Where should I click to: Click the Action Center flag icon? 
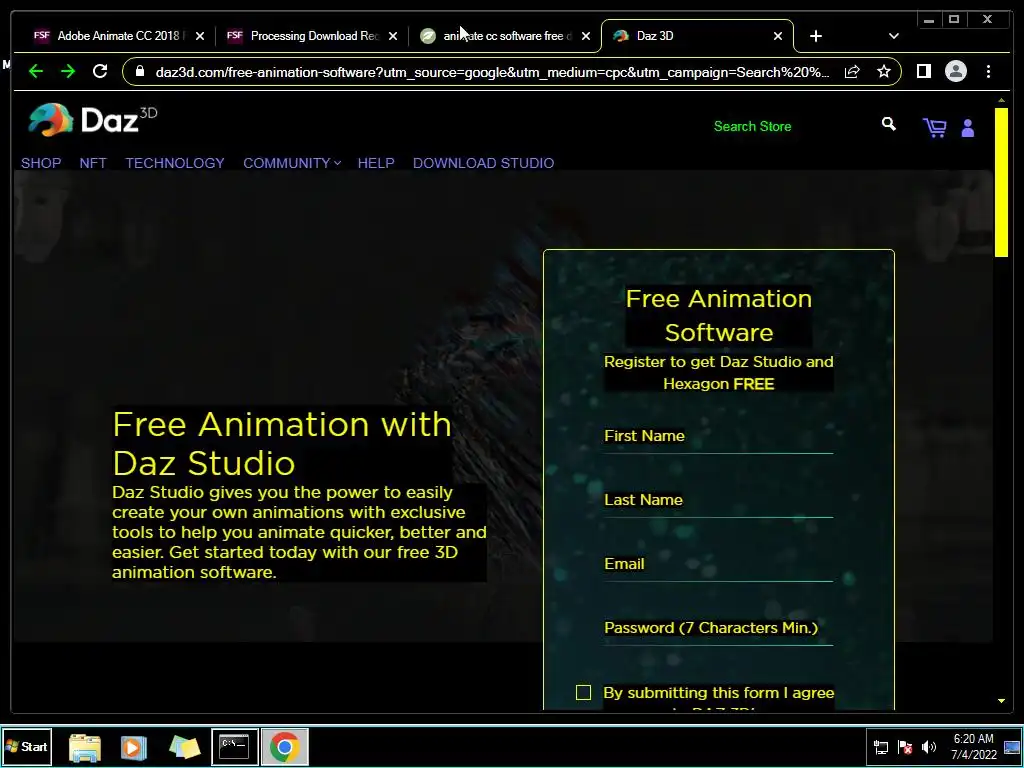click(905, 747)
